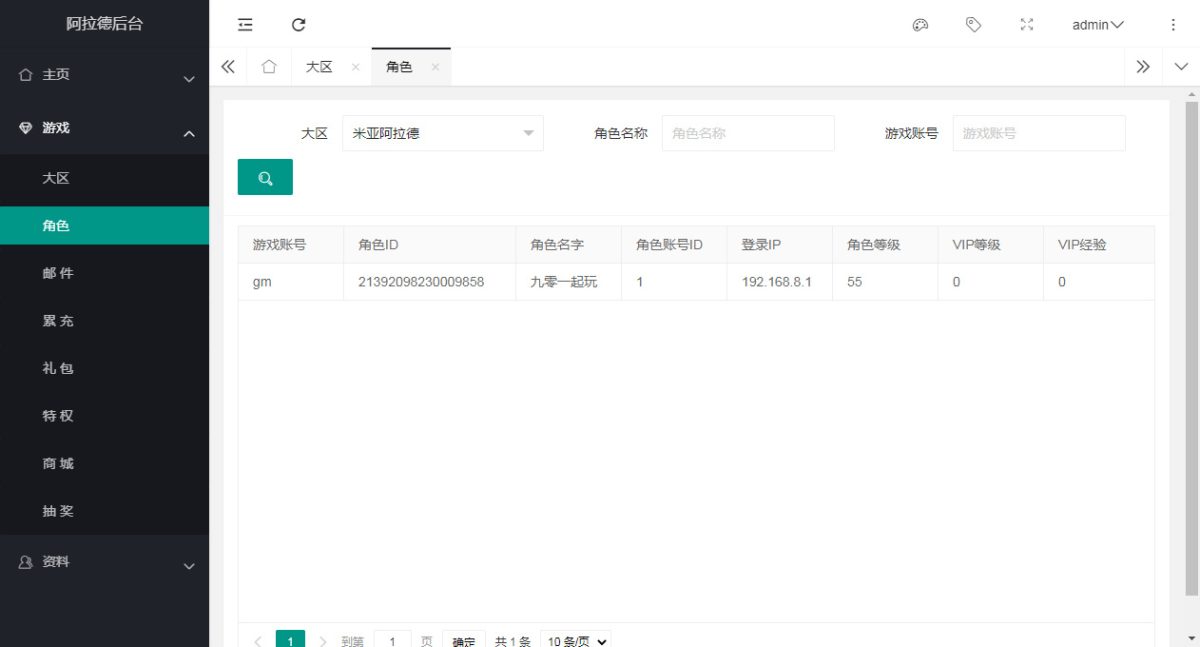Click the VIP等级 column header
Image resolution: width=1200 pixels, height=647 pixels.
[991, 245]
